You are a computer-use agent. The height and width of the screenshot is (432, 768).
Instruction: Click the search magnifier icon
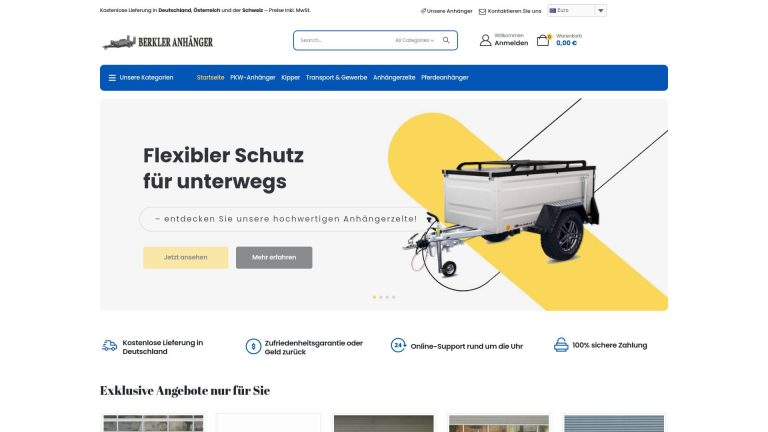446,40
